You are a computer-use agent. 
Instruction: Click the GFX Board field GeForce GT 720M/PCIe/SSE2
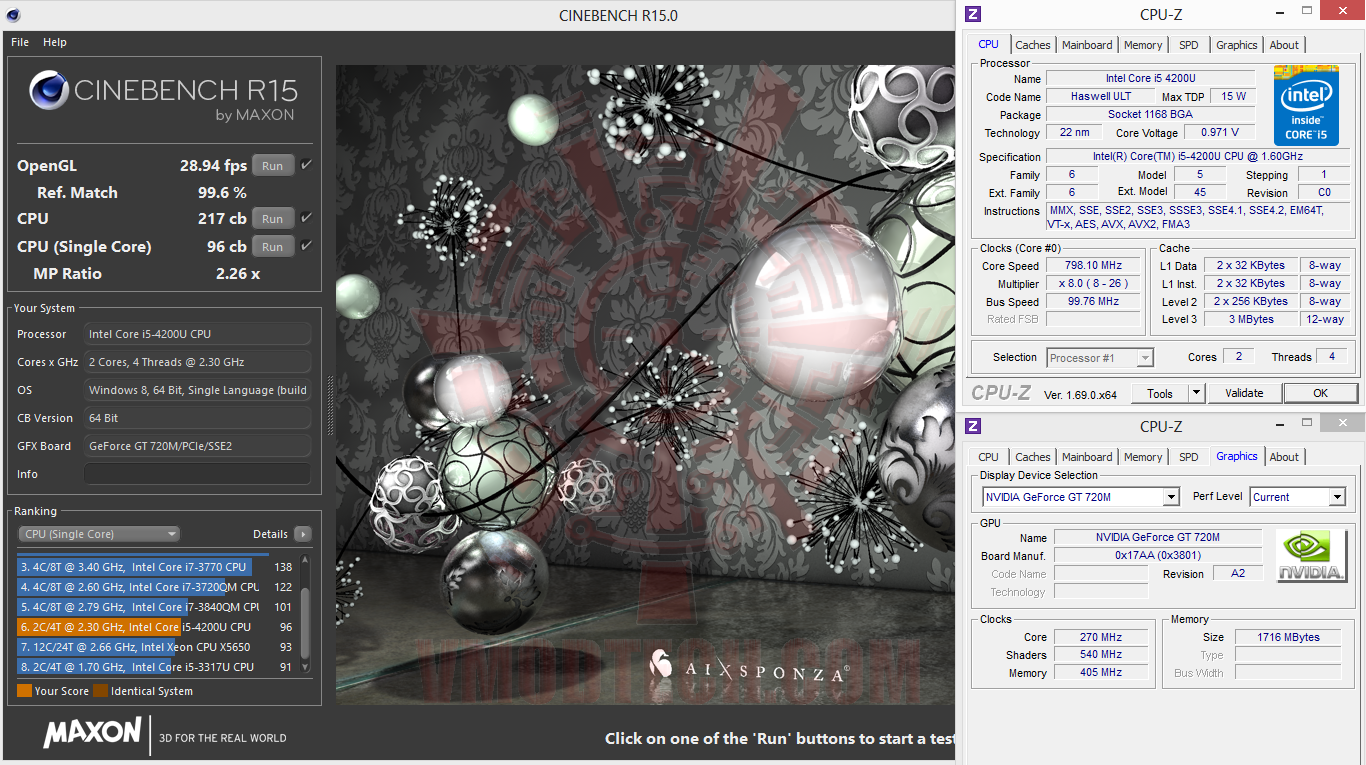198,446
